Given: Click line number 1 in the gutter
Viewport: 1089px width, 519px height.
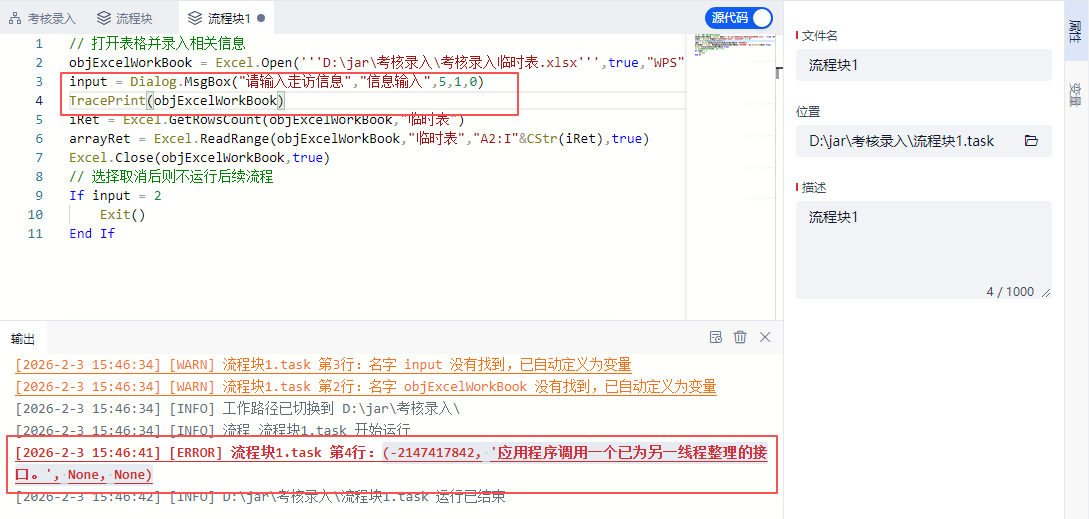Looking at the screenshot, I should pyautogui.click(x=39, y=43).
